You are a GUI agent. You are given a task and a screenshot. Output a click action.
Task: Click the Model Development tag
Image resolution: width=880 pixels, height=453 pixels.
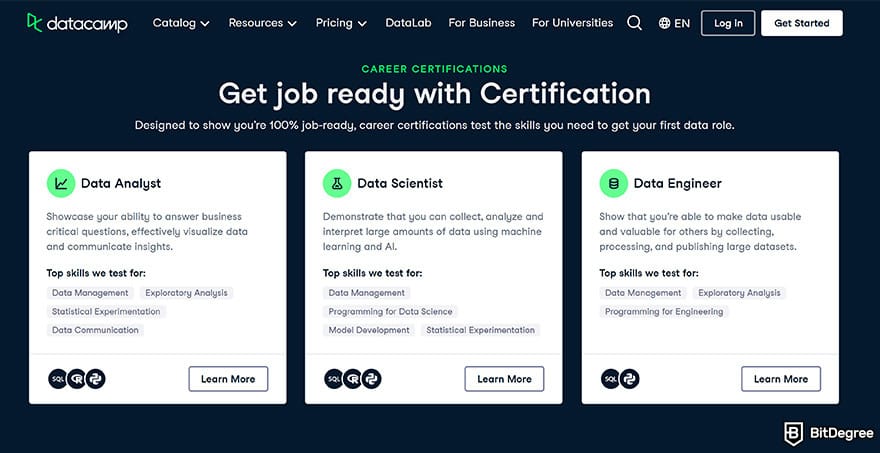(x=369, y=330)
